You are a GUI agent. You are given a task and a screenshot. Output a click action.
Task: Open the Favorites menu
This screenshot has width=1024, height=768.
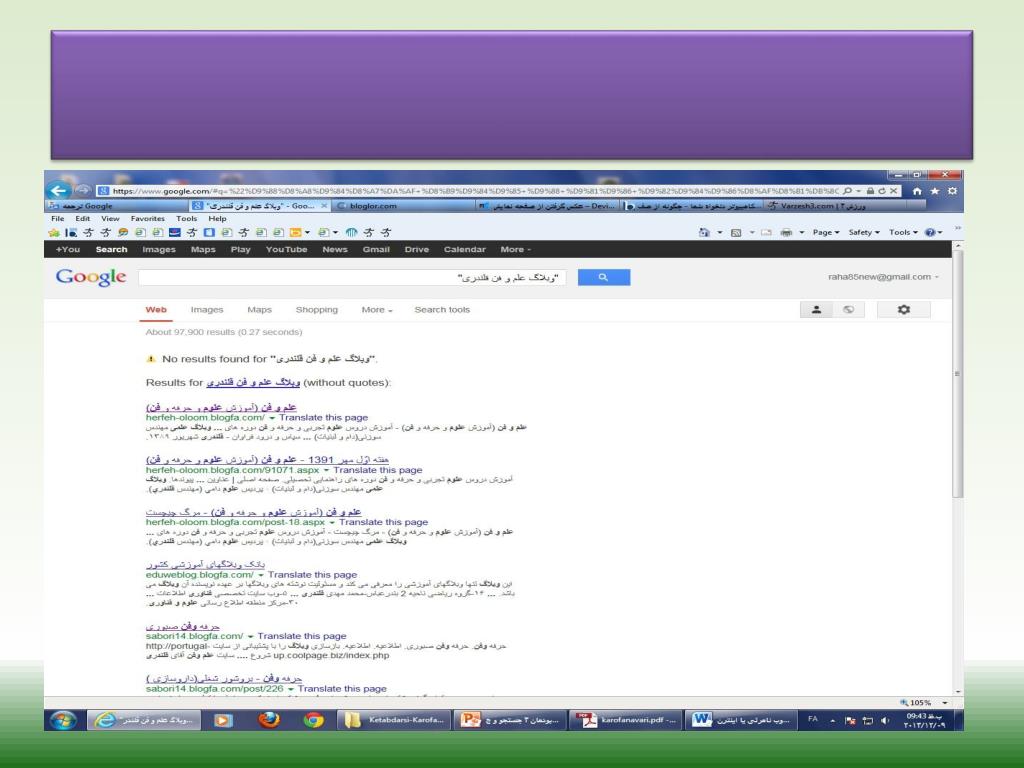[148, 219]
